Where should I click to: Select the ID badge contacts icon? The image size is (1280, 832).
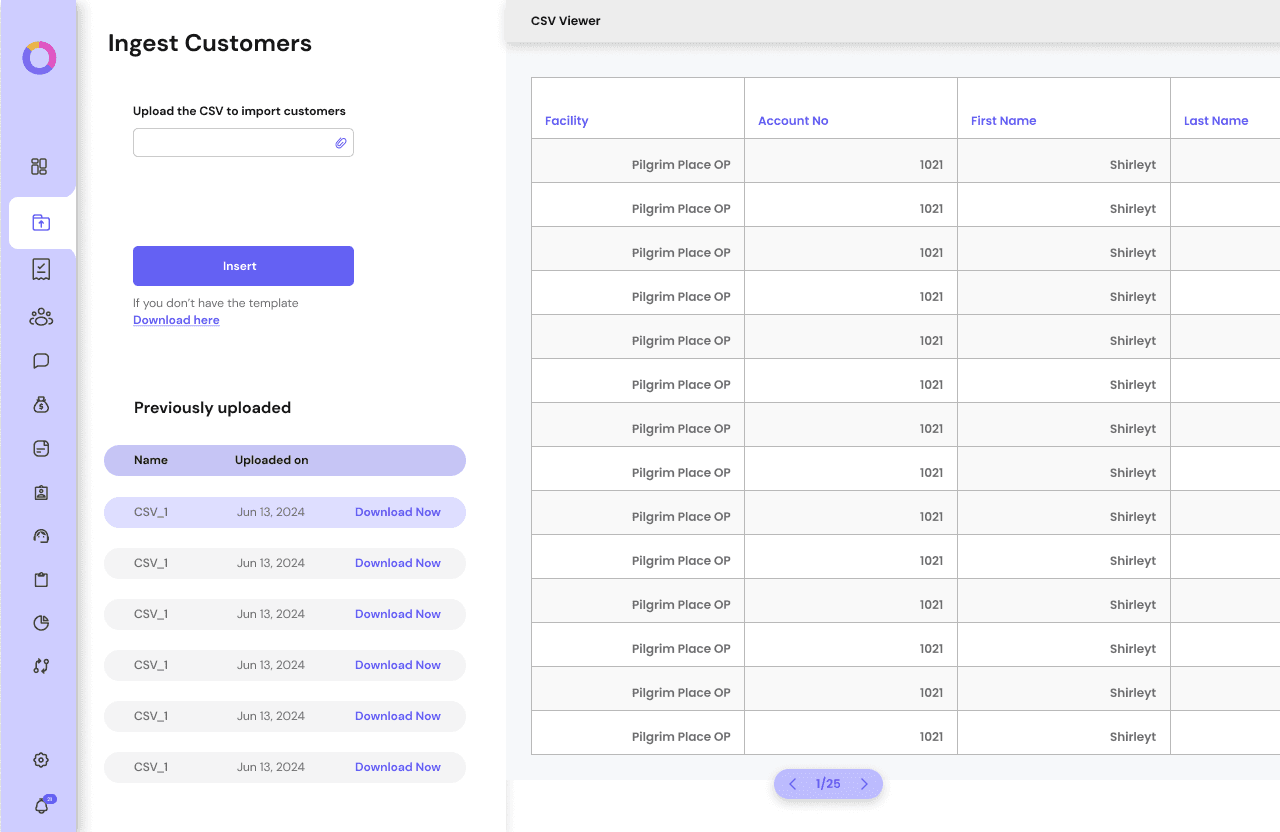[40, 492]
